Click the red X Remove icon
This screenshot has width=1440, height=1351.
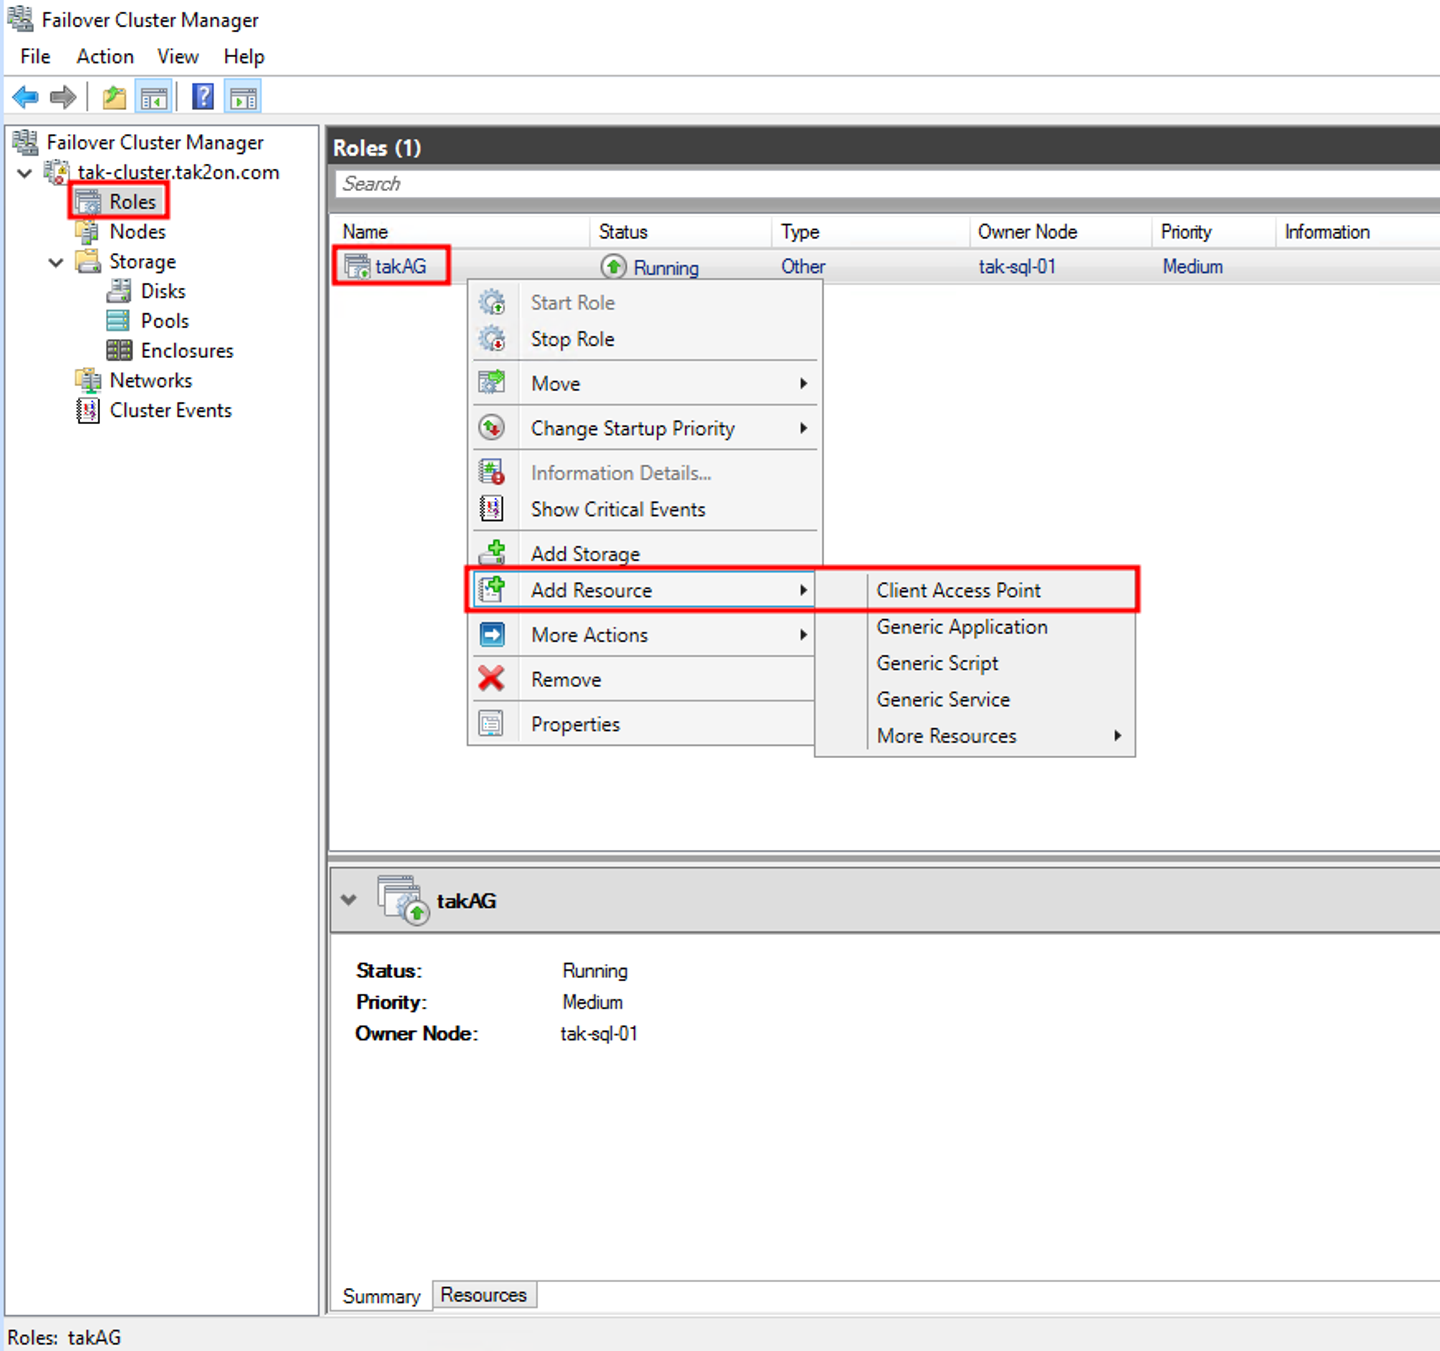coord(491,679)
